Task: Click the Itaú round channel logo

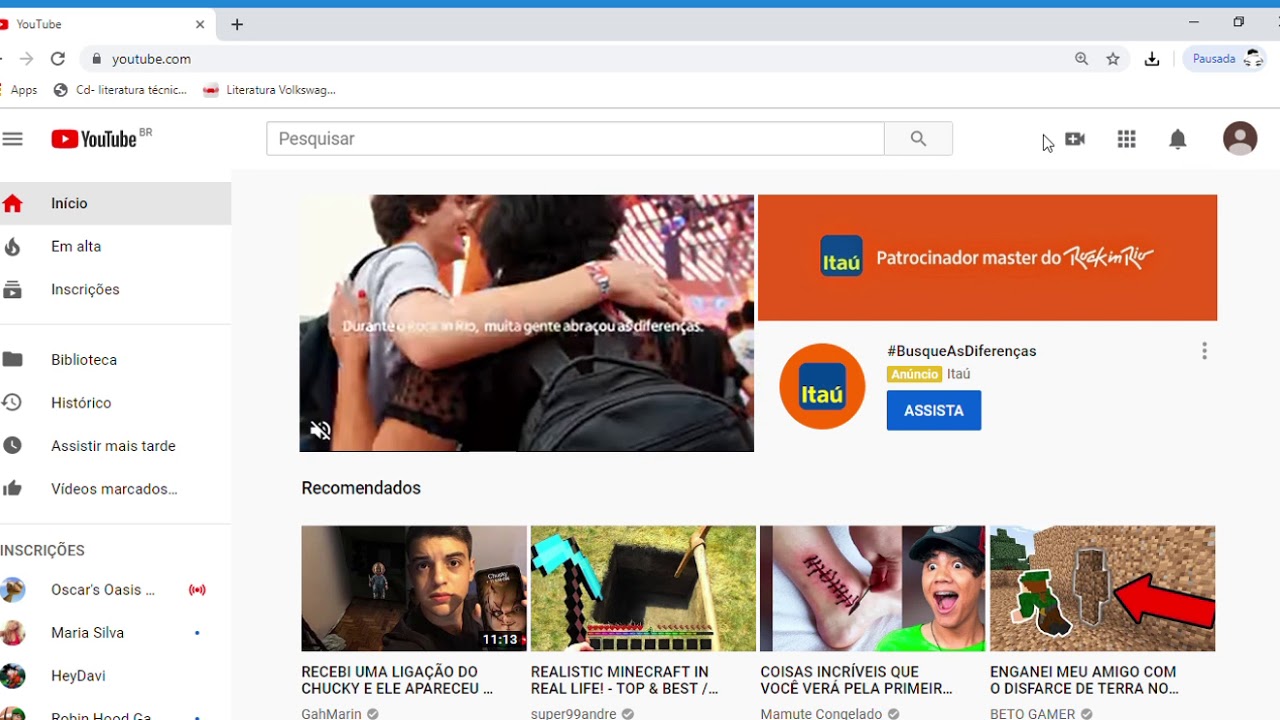Action: point(822,386)
